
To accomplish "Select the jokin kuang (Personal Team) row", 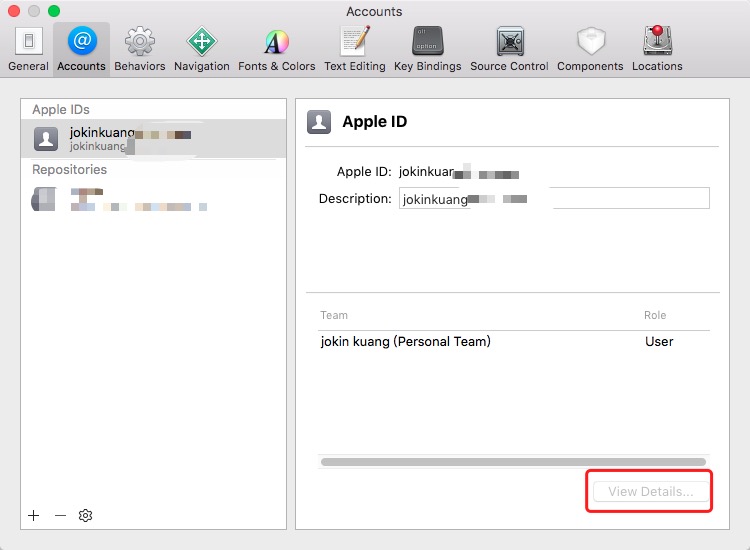I will (514, 341).
